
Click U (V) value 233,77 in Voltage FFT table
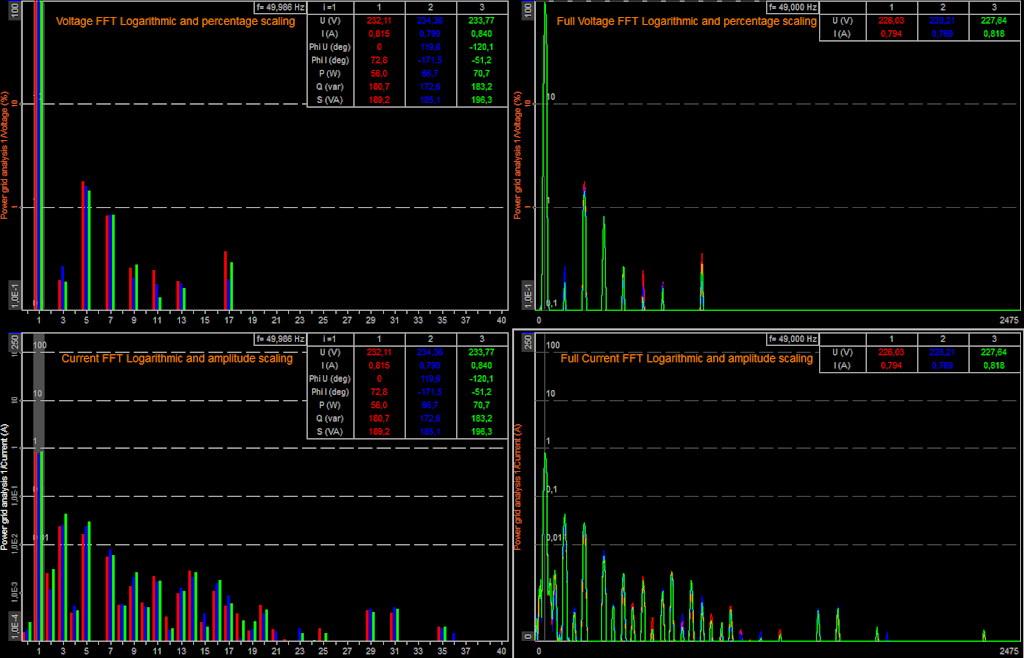point(481,22)
